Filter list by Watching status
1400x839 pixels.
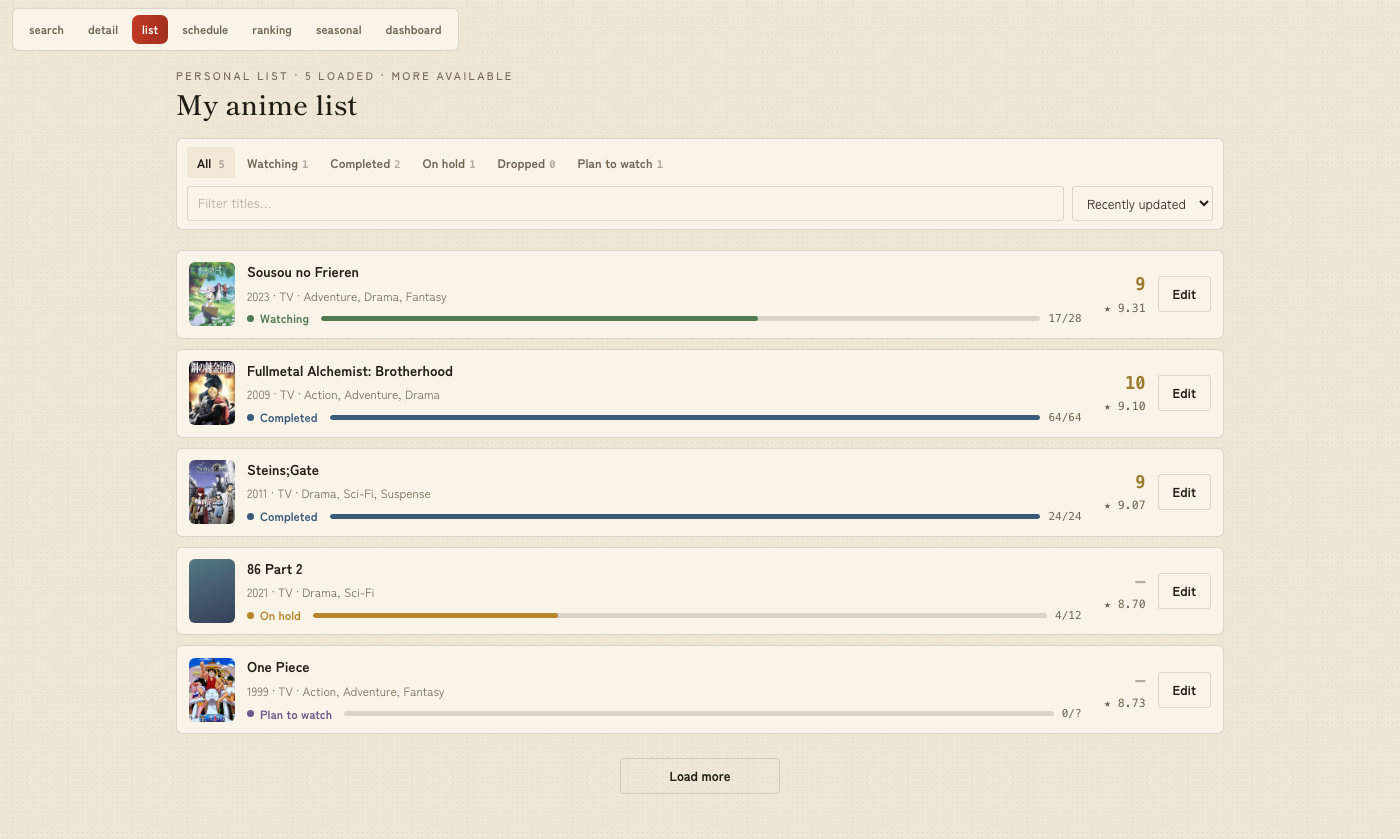click(x=277, y=164)
